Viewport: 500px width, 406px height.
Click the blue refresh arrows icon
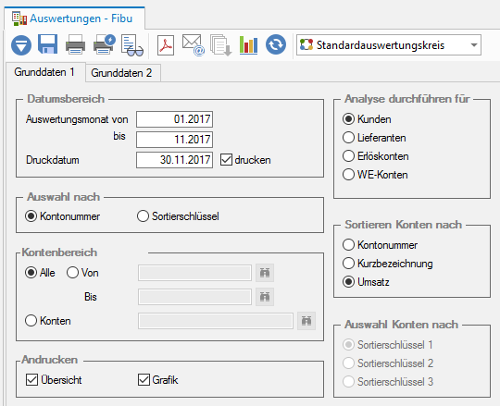[x=276, y=44]
